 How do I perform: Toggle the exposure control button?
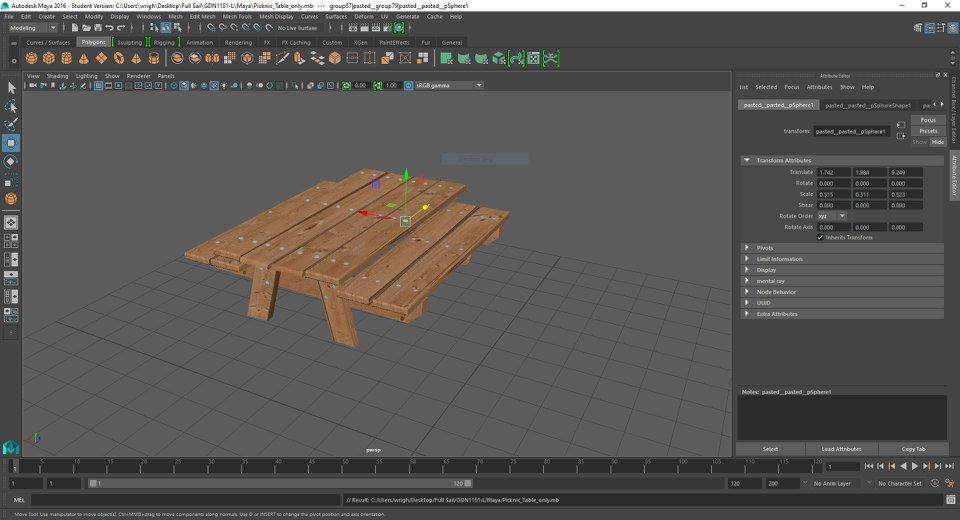[346, 86]
